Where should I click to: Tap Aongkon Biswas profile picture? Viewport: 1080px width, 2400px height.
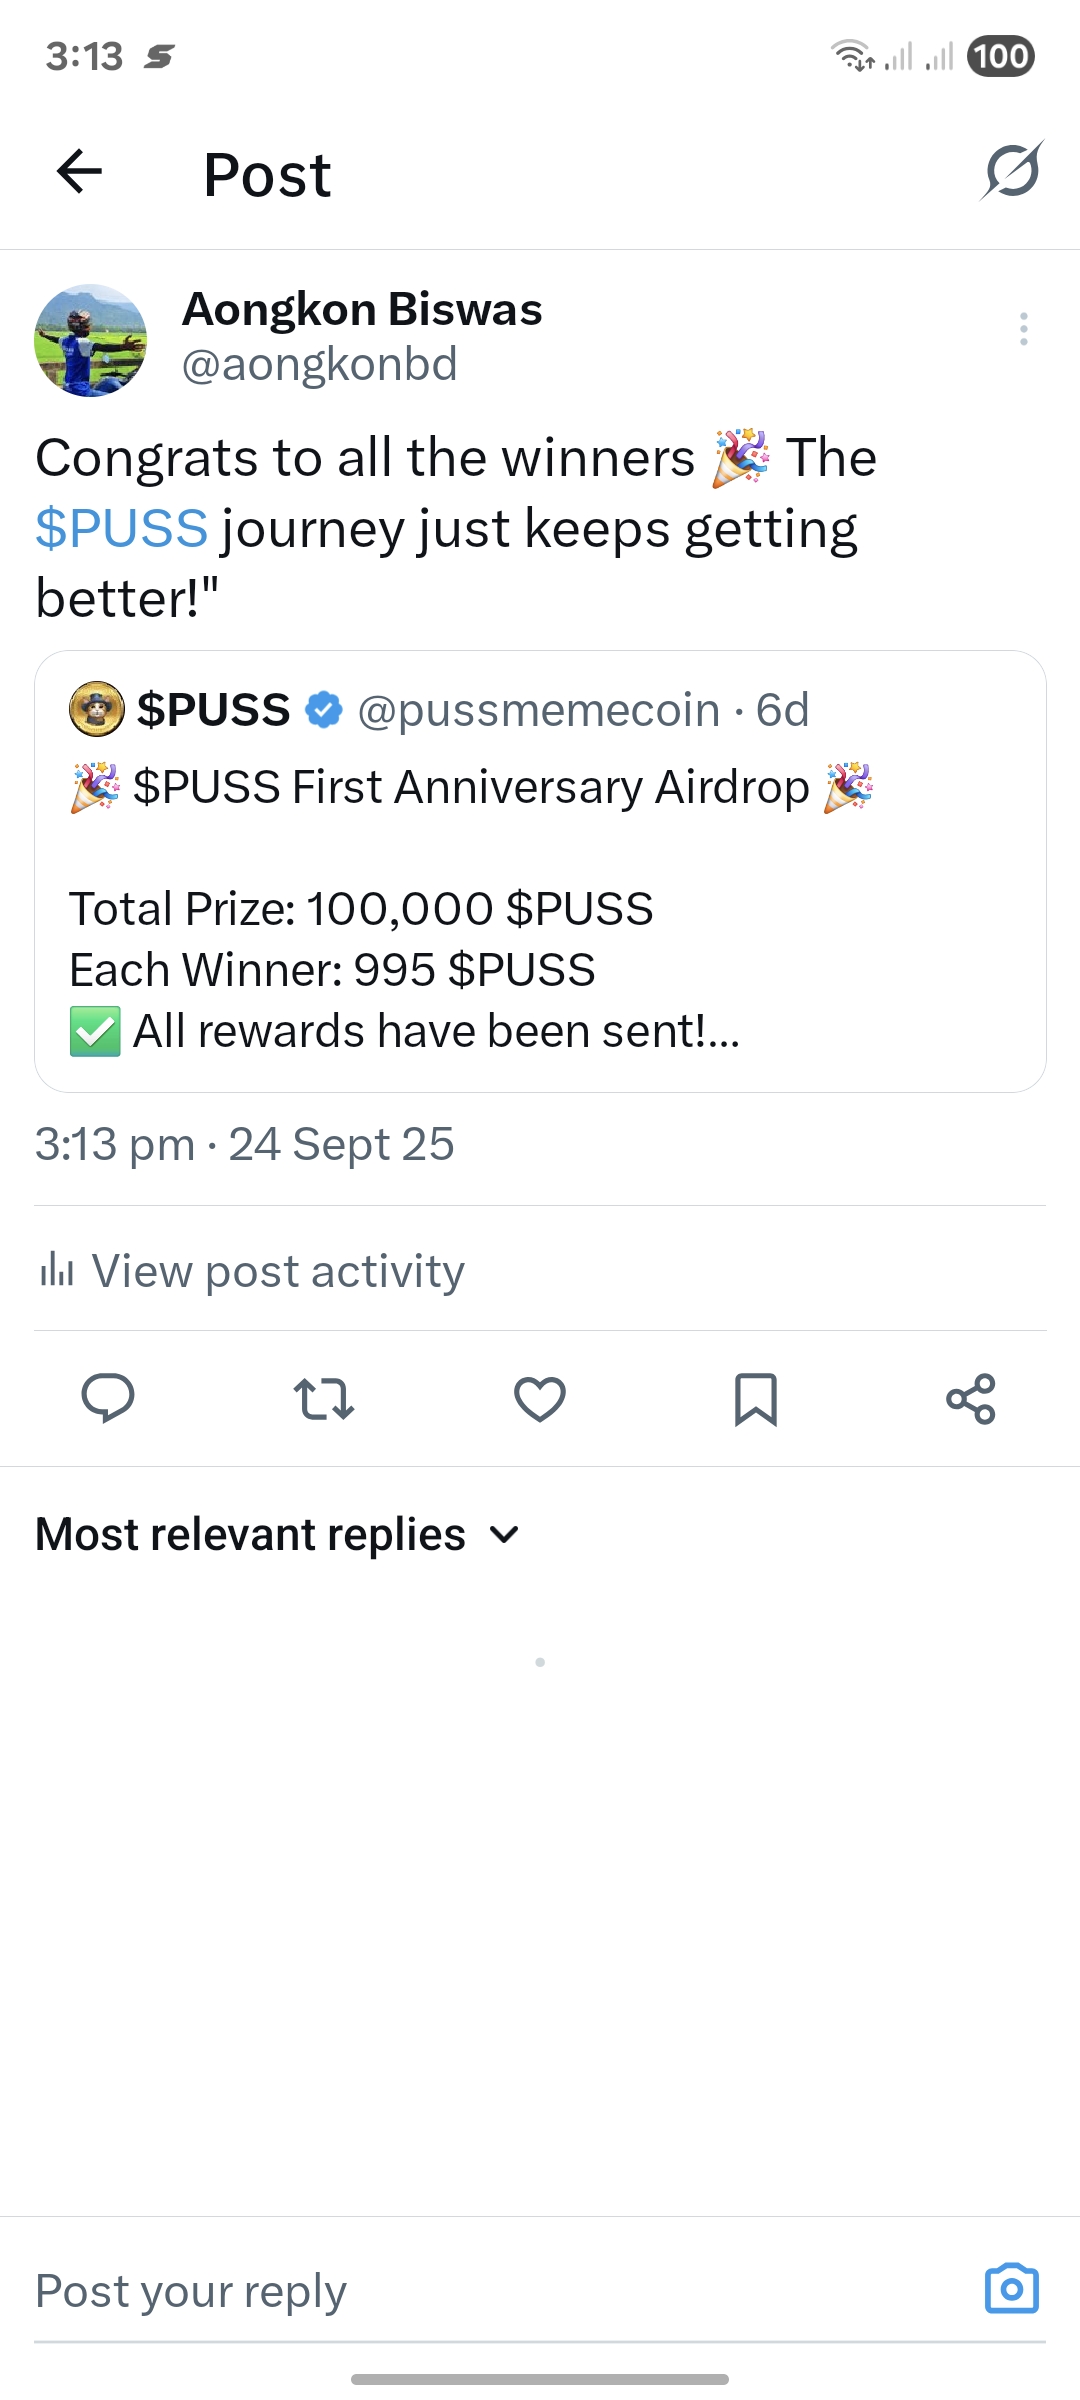coord(91,340)
